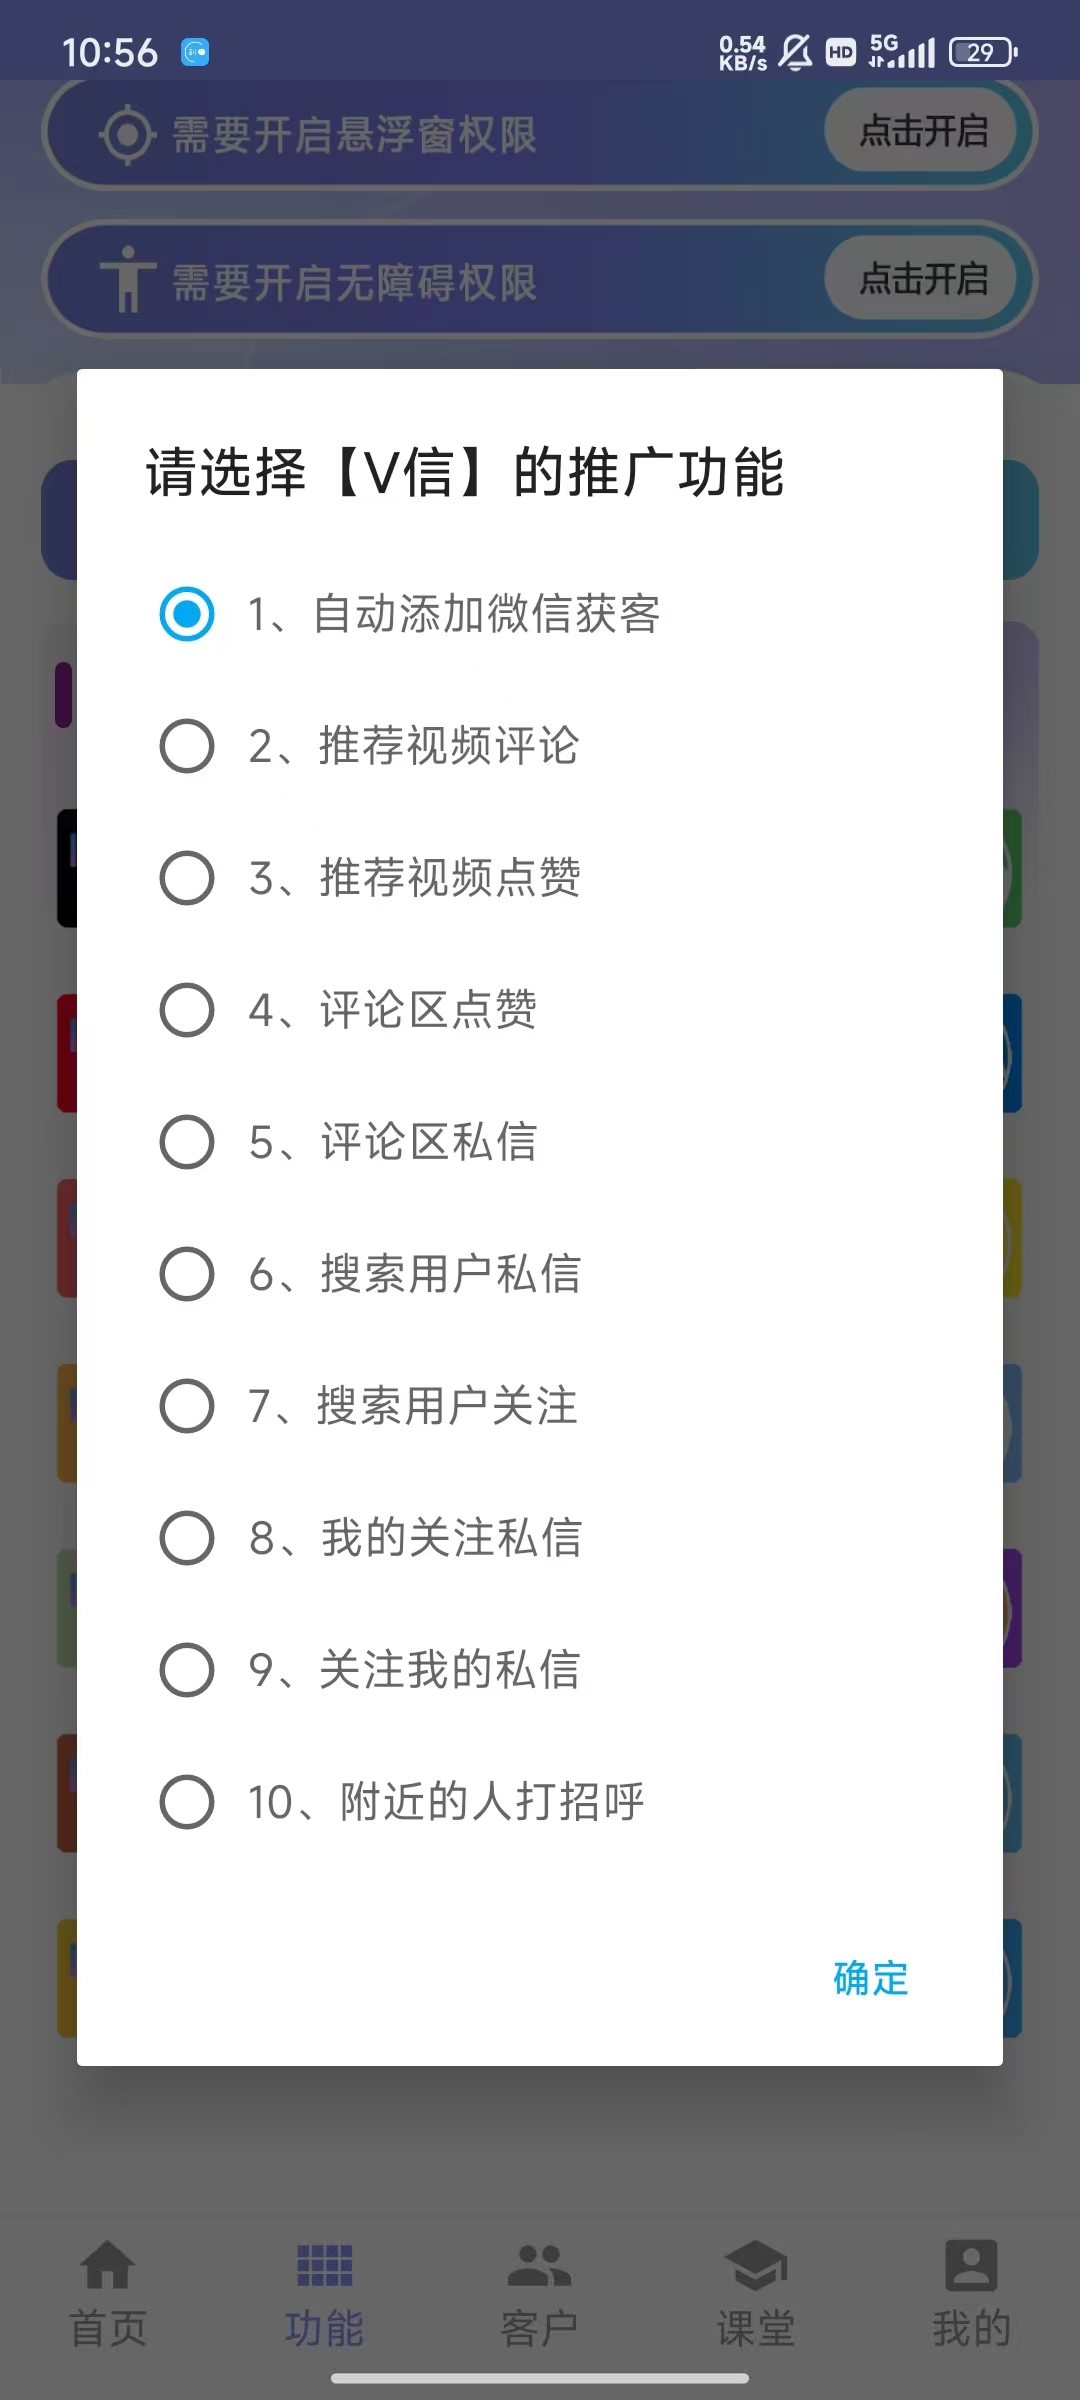Tap the battery indicator in status bar
The width and height of the screenshot is (1080, 2400).
click(982, 52)
